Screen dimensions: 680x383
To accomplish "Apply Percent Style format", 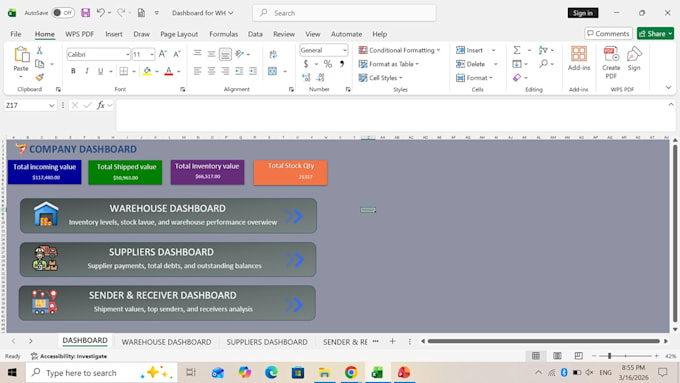I will (328, 64).
